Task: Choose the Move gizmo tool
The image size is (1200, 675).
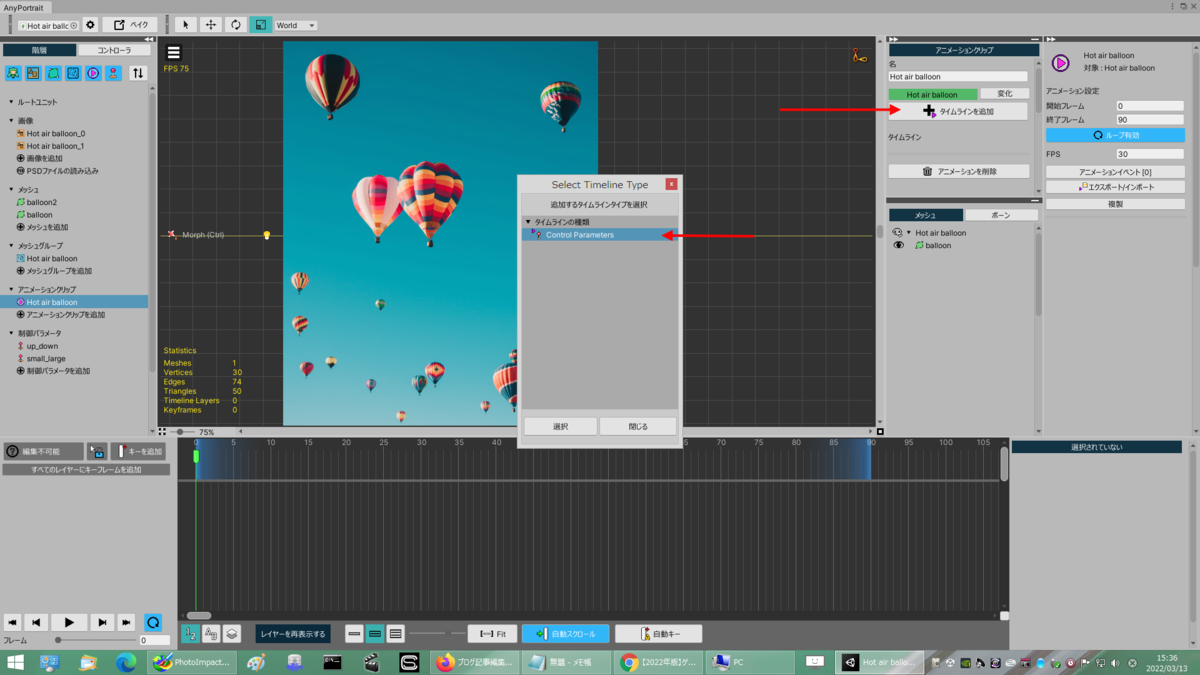Action: coord(210,25)
